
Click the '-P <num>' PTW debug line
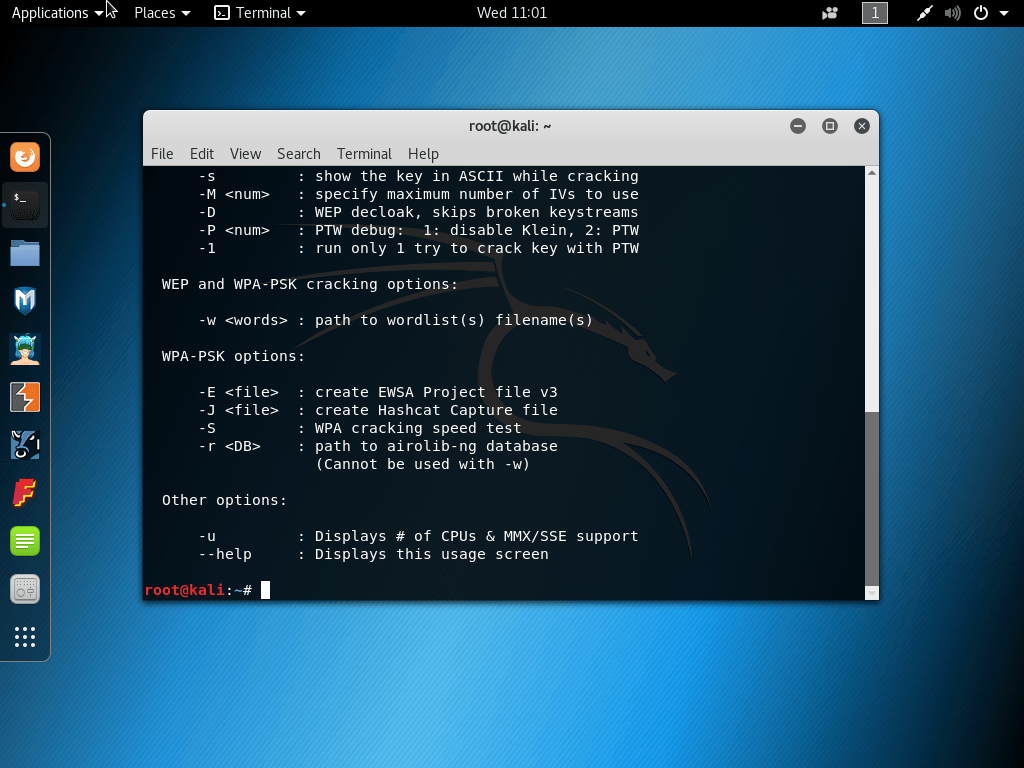pyautogui.click(x=419, y=231)
